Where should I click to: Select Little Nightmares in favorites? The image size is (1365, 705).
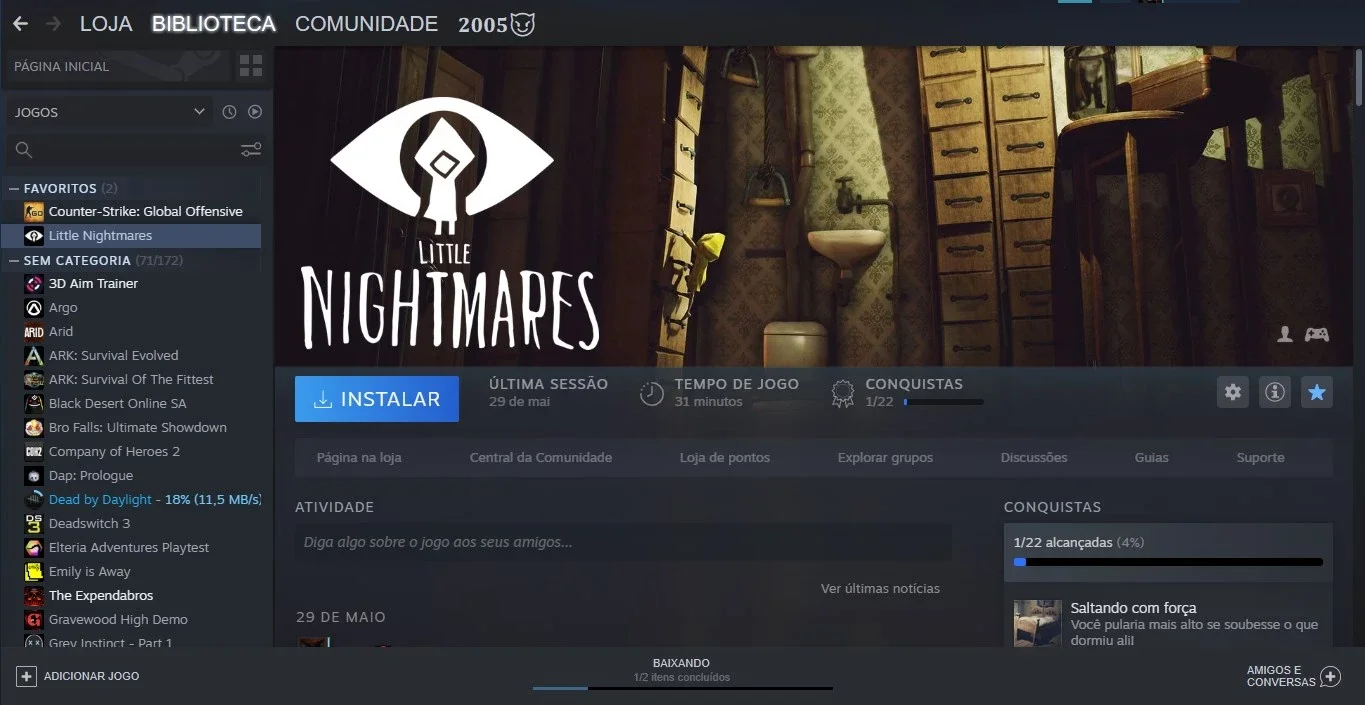[131, 236]
